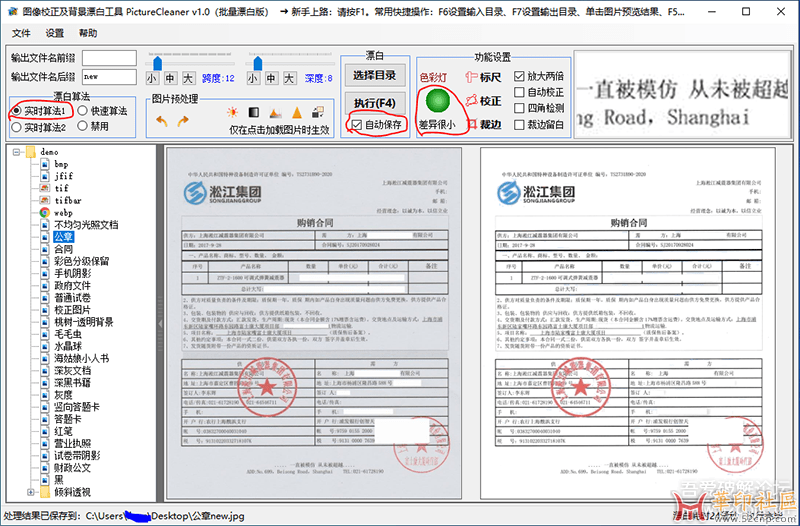Select 营业执照 in the file tree

72,443
